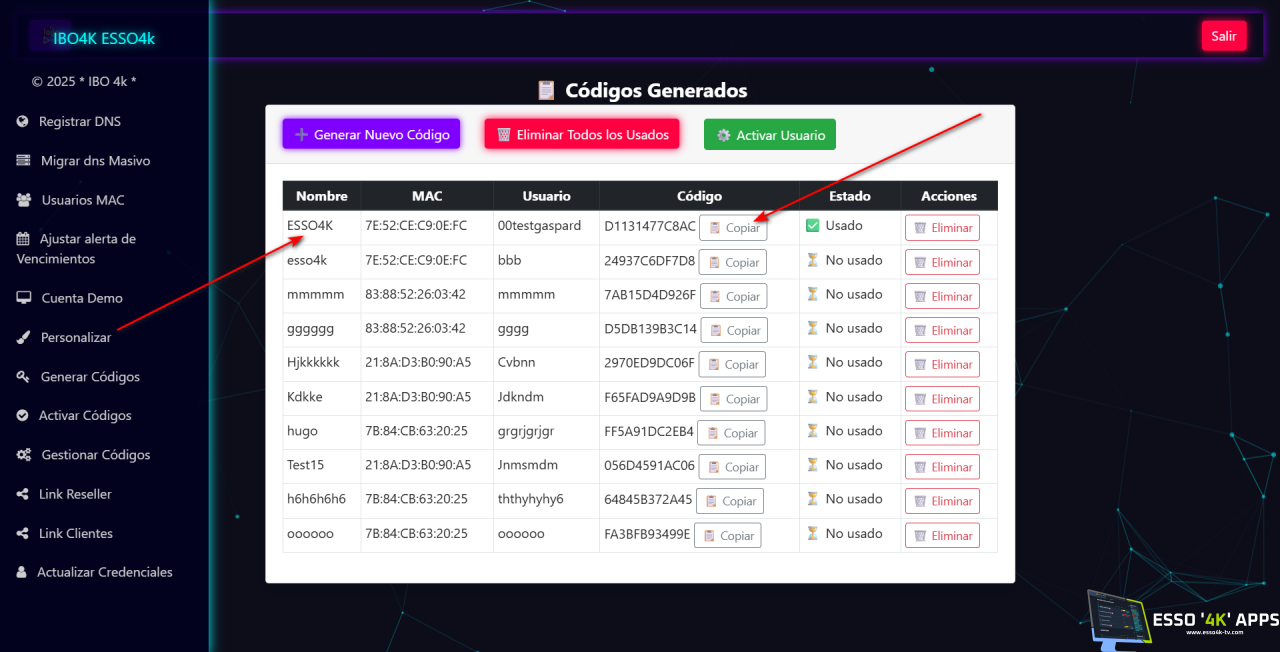This screenshot has width=1280, height=652.
Task: Open Link Reseller menu item
Action: pyautogui.click(x=75, y=494)
